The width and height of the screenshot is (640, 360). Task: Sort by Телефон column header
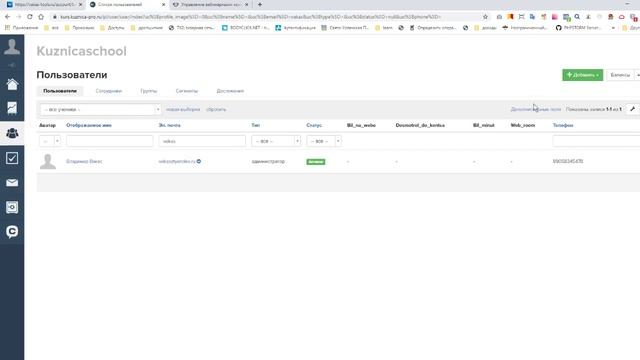coord(563,125)
